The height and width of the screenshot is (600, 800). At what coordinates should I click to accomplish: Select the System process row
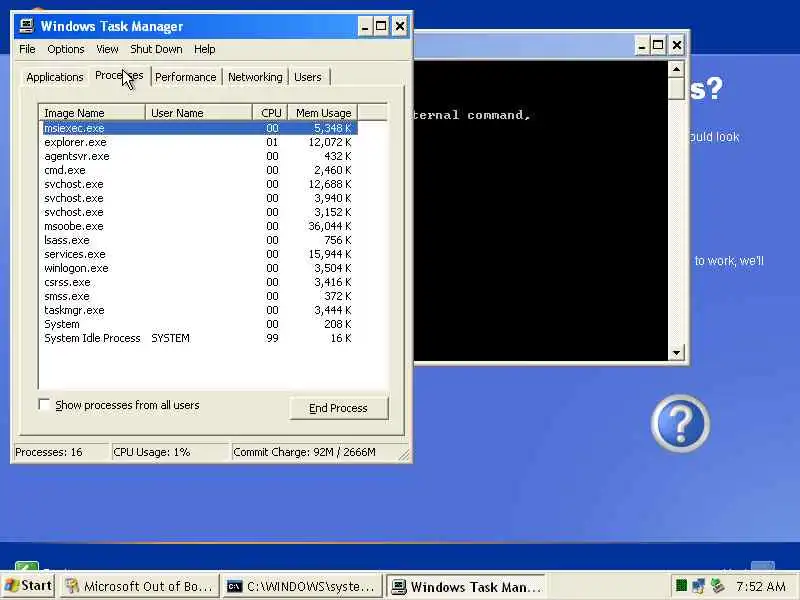pyautogui.click(x=200, y=324)
